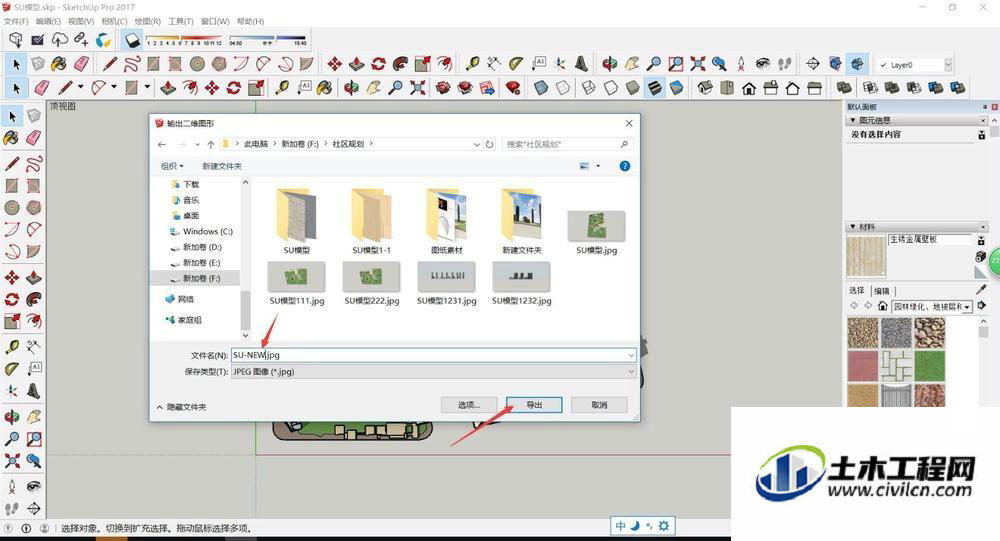This screenshot has width=1000, height=541.
Task: Open the 3D Warehouse get models icon
Action: click(x=443, y=87)
